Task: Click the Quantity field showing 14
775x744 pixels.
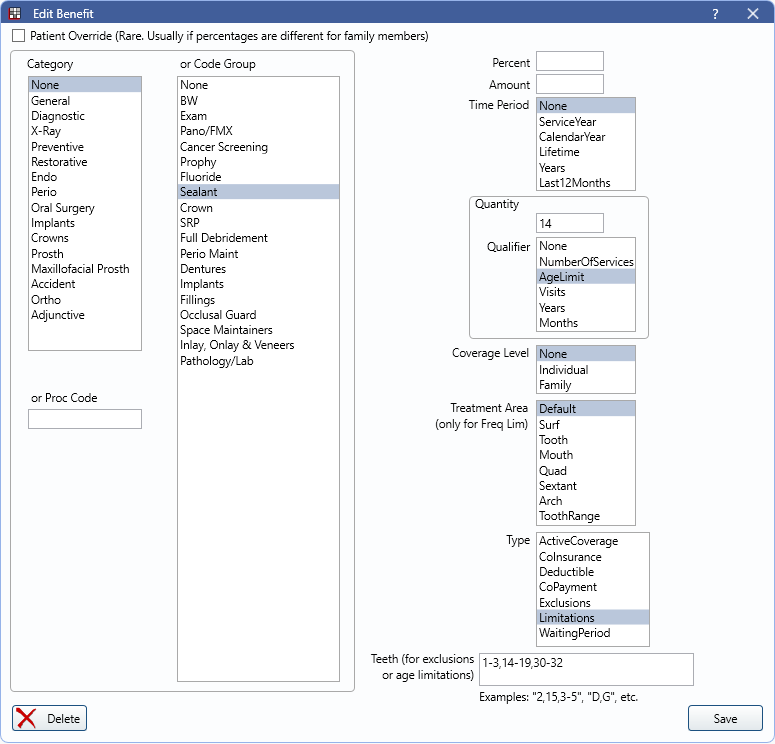Action: pos(569,223)
